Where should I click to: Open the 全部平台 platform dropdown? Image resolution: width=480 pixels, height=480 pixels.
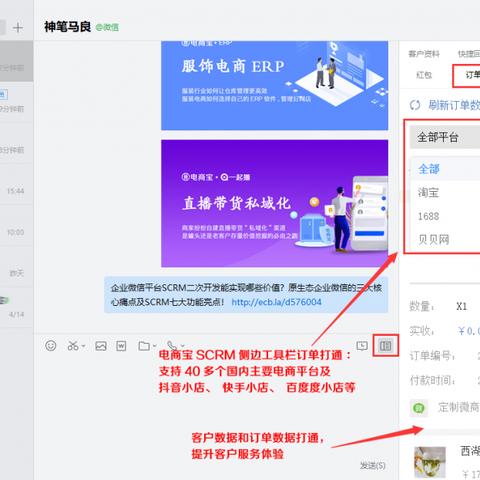445,137
